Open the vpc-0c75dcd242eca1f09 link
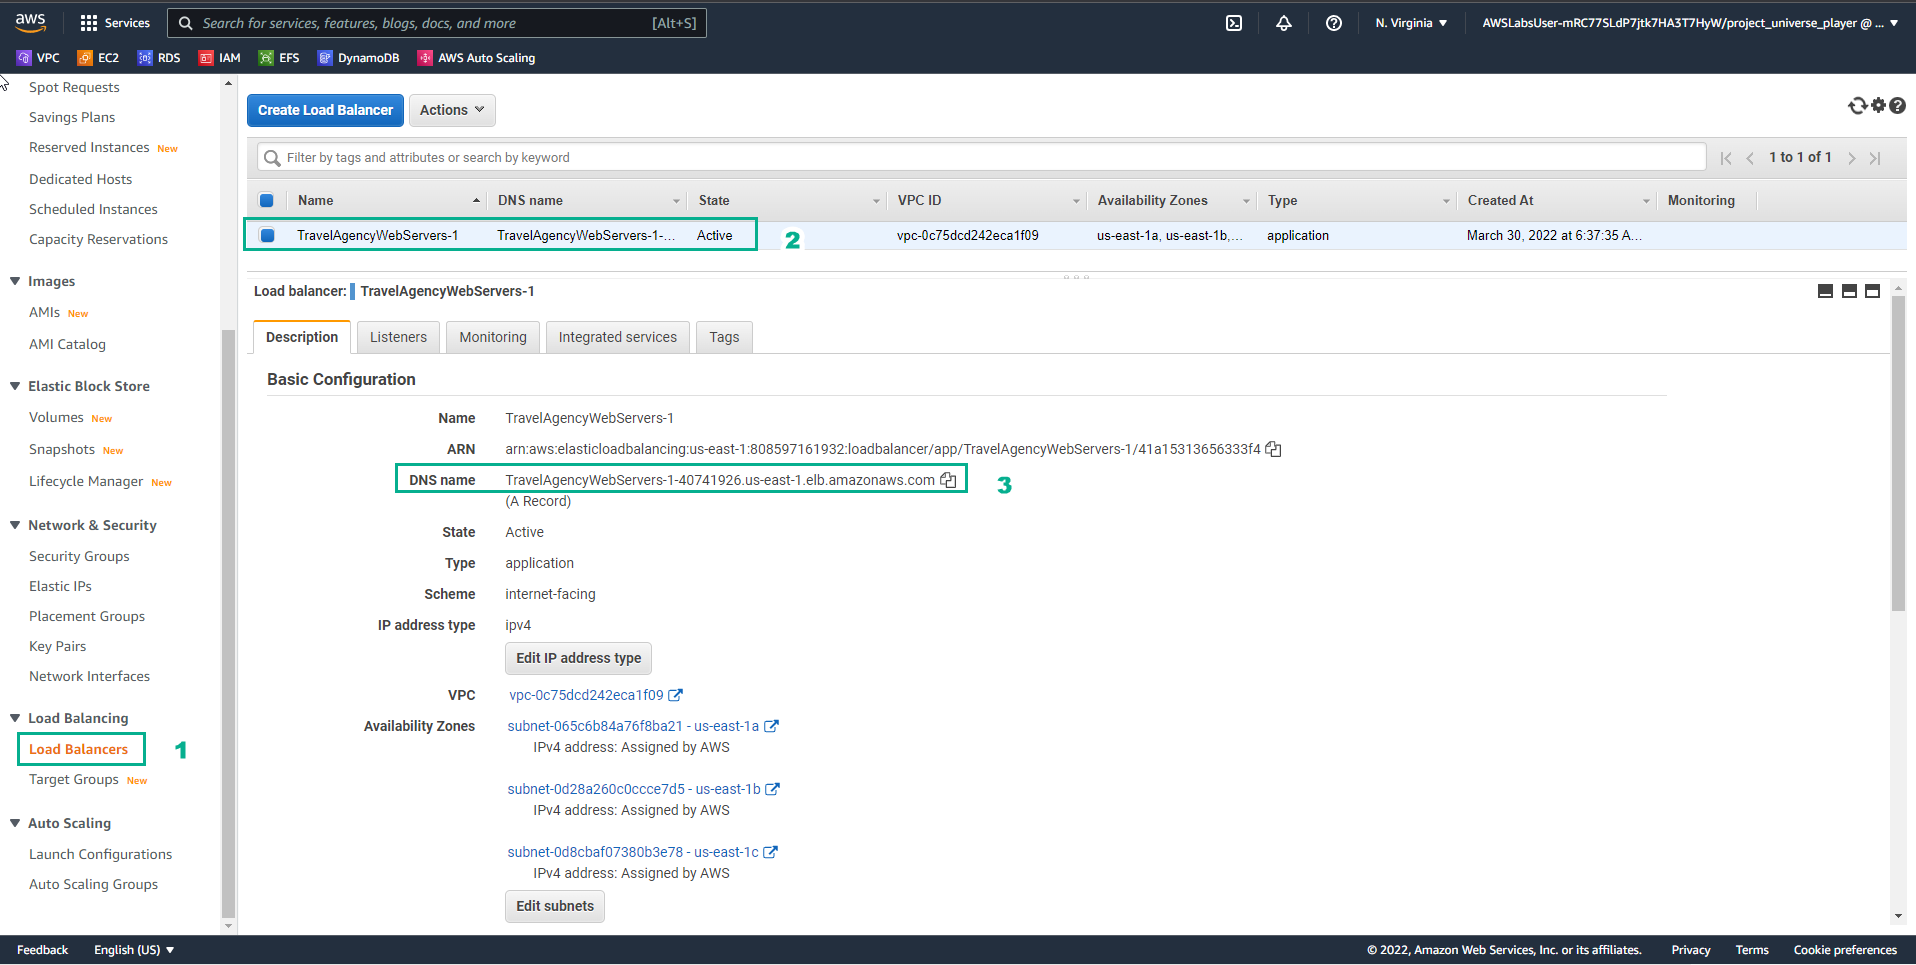1916x965 pixels. coord(586,695)
